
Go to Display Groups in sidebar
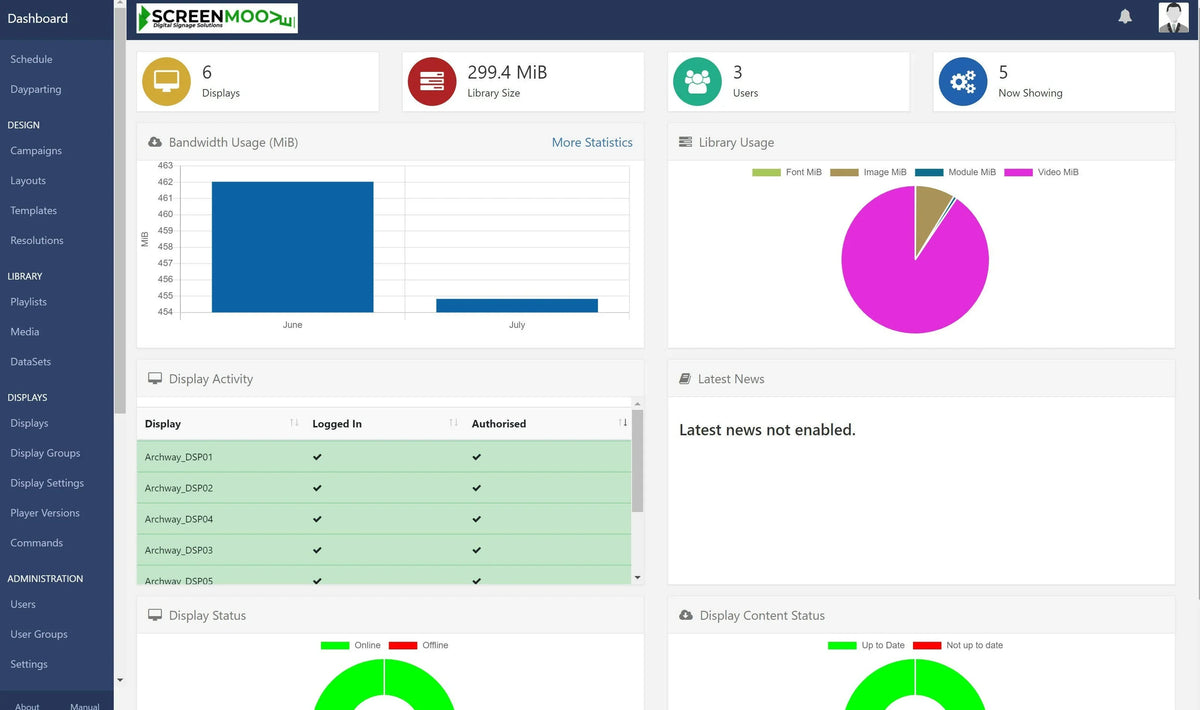point(45,453)
